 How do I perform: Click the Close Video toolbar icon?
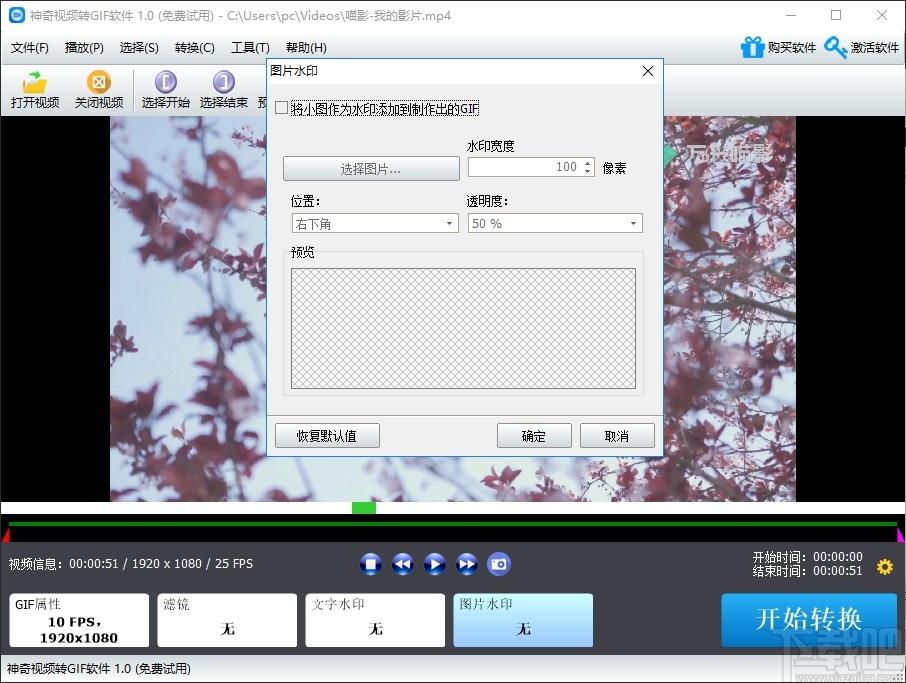99,82
